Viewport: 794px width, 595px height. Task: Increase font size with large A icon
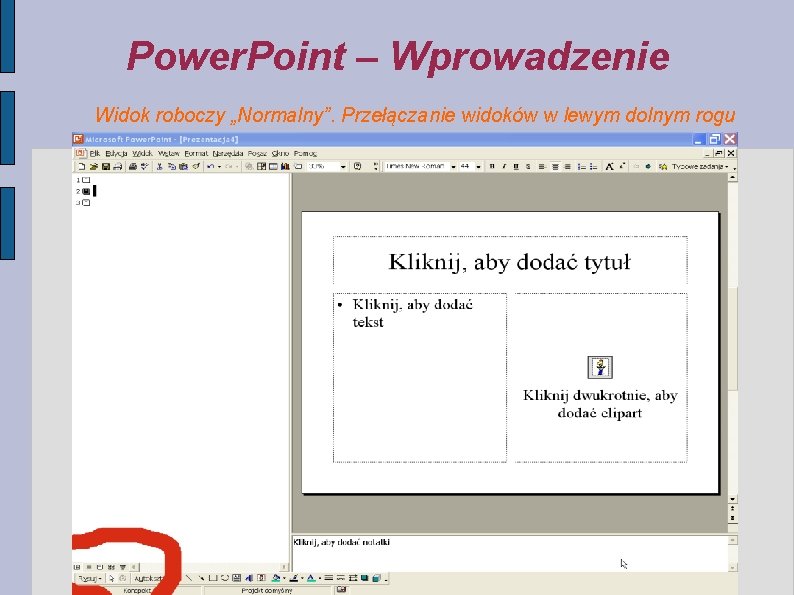click(610, 166)
